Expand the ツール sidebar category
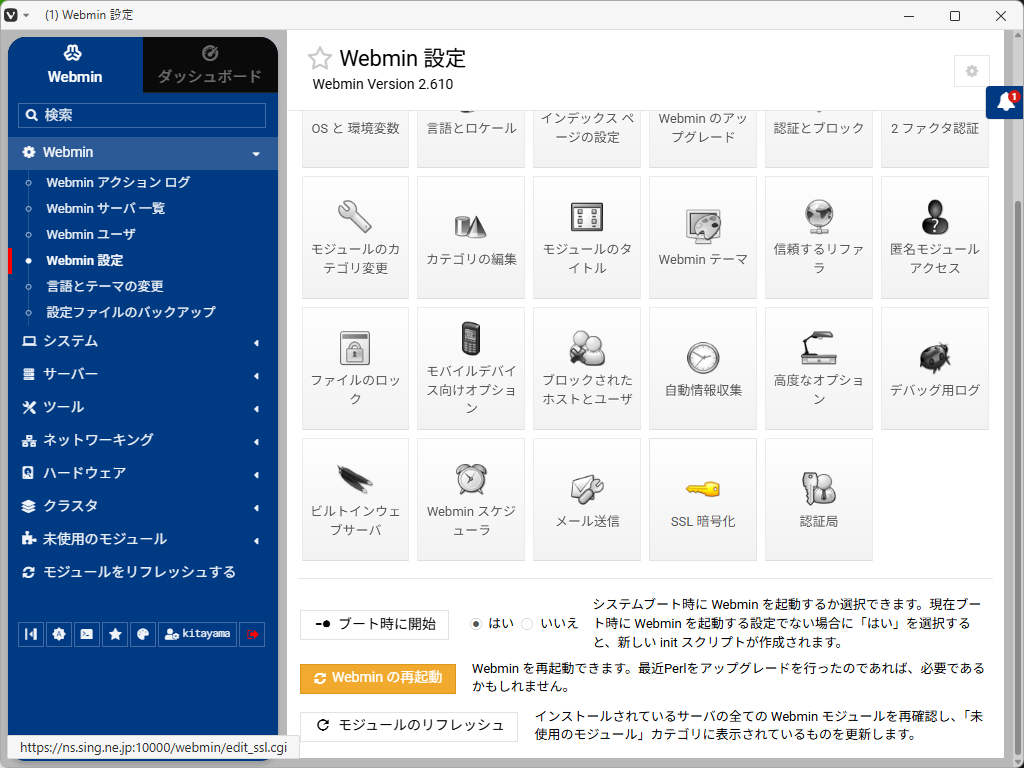 coord(143,408)
